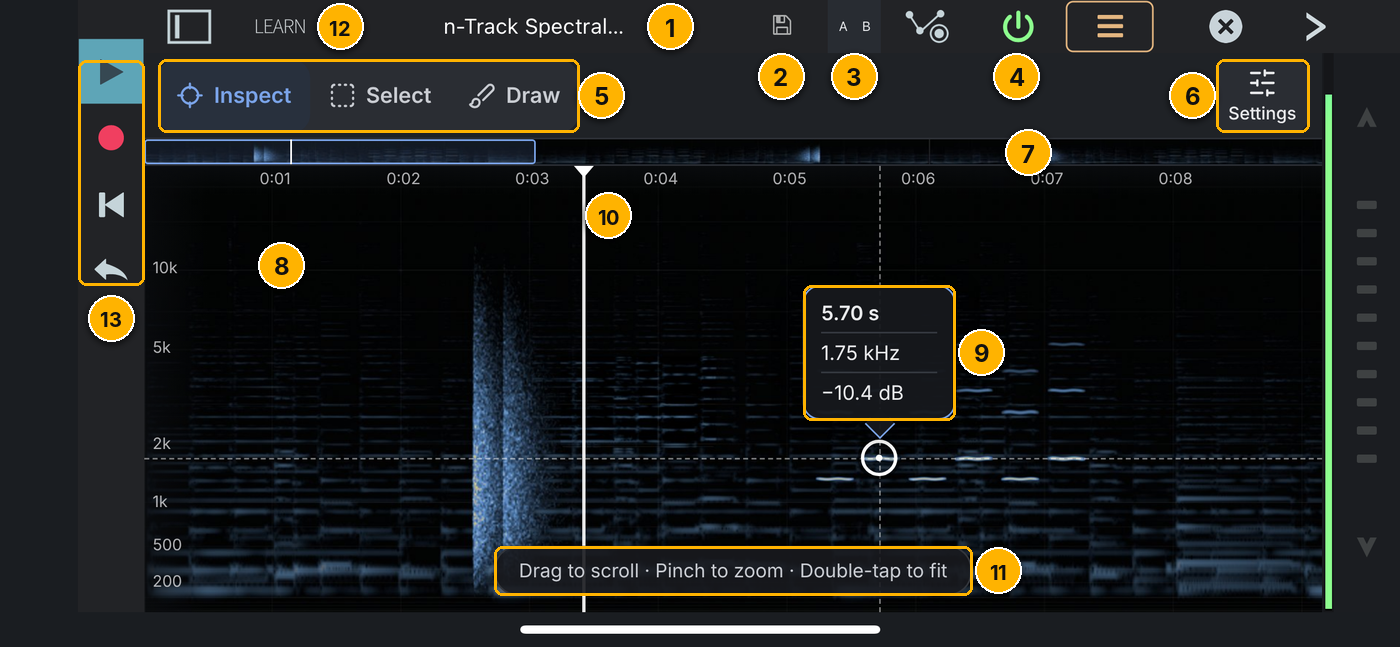Switch to Inspect mode
The width and height of the screenshot is (1400, 647).
234,96
